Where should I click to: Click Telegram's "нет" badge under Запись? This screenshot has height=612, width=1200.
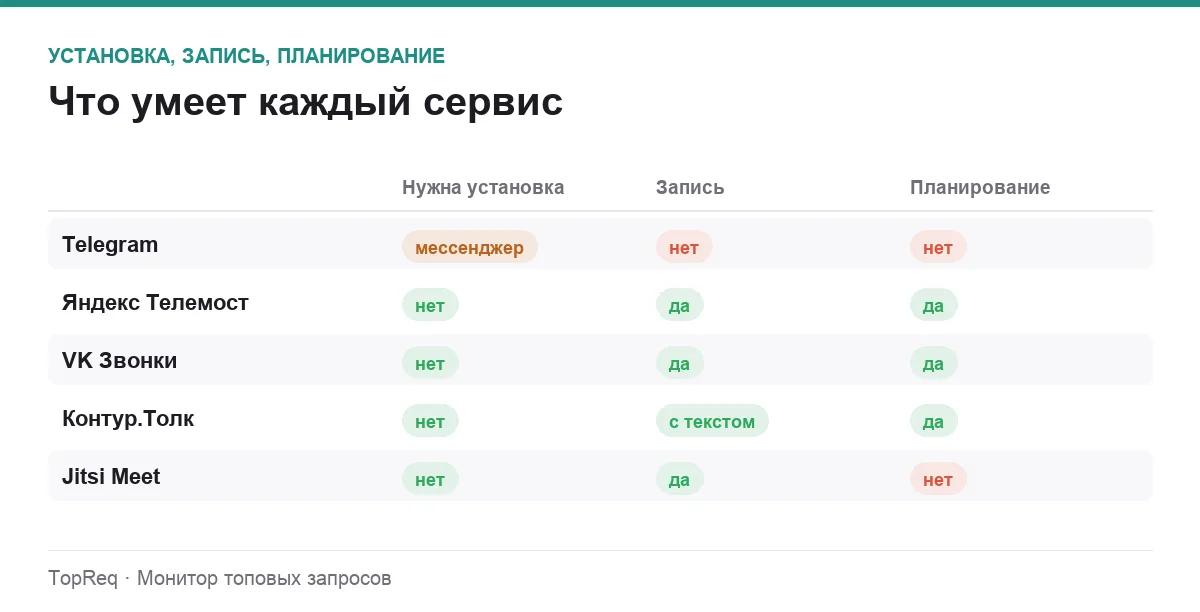[684, 247]
